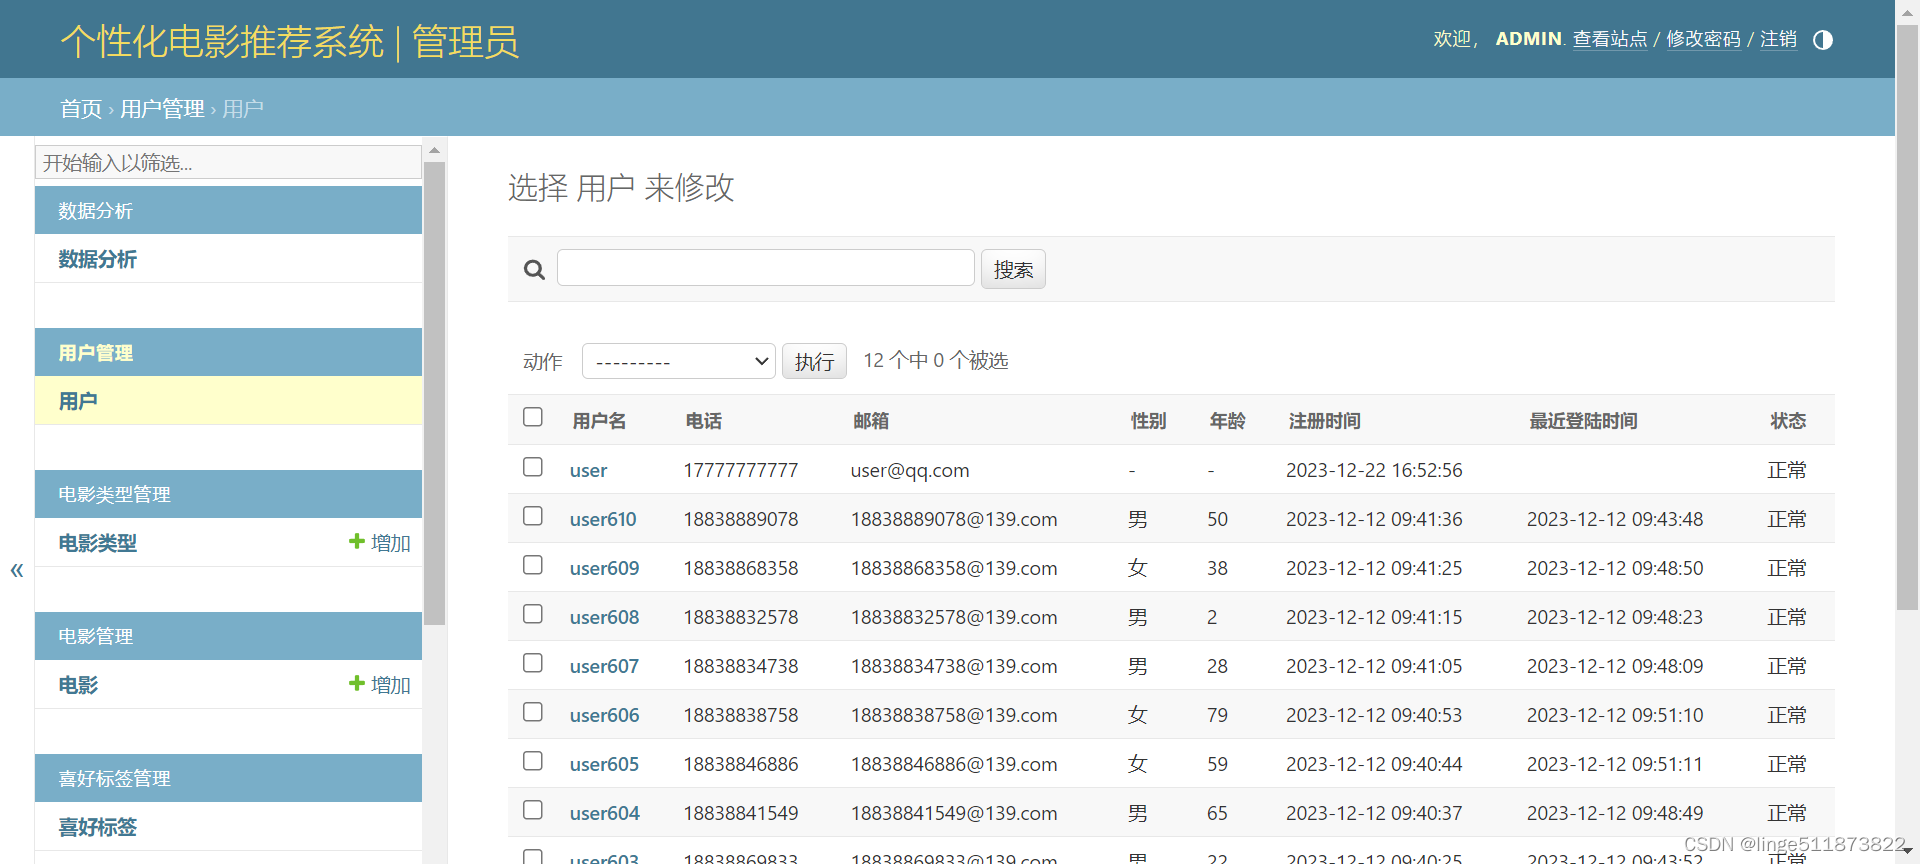Open the 电影类型 sidebar link

97,543
